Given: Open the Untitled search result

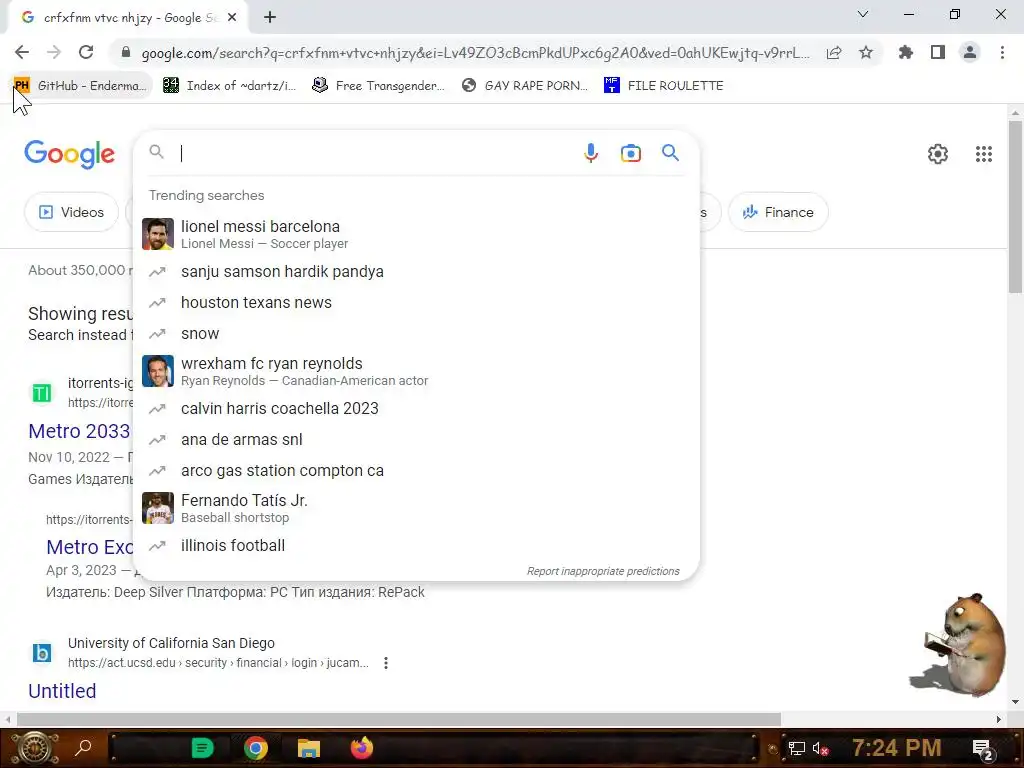Looking at the screenshot, I should (x=62, y=691).
